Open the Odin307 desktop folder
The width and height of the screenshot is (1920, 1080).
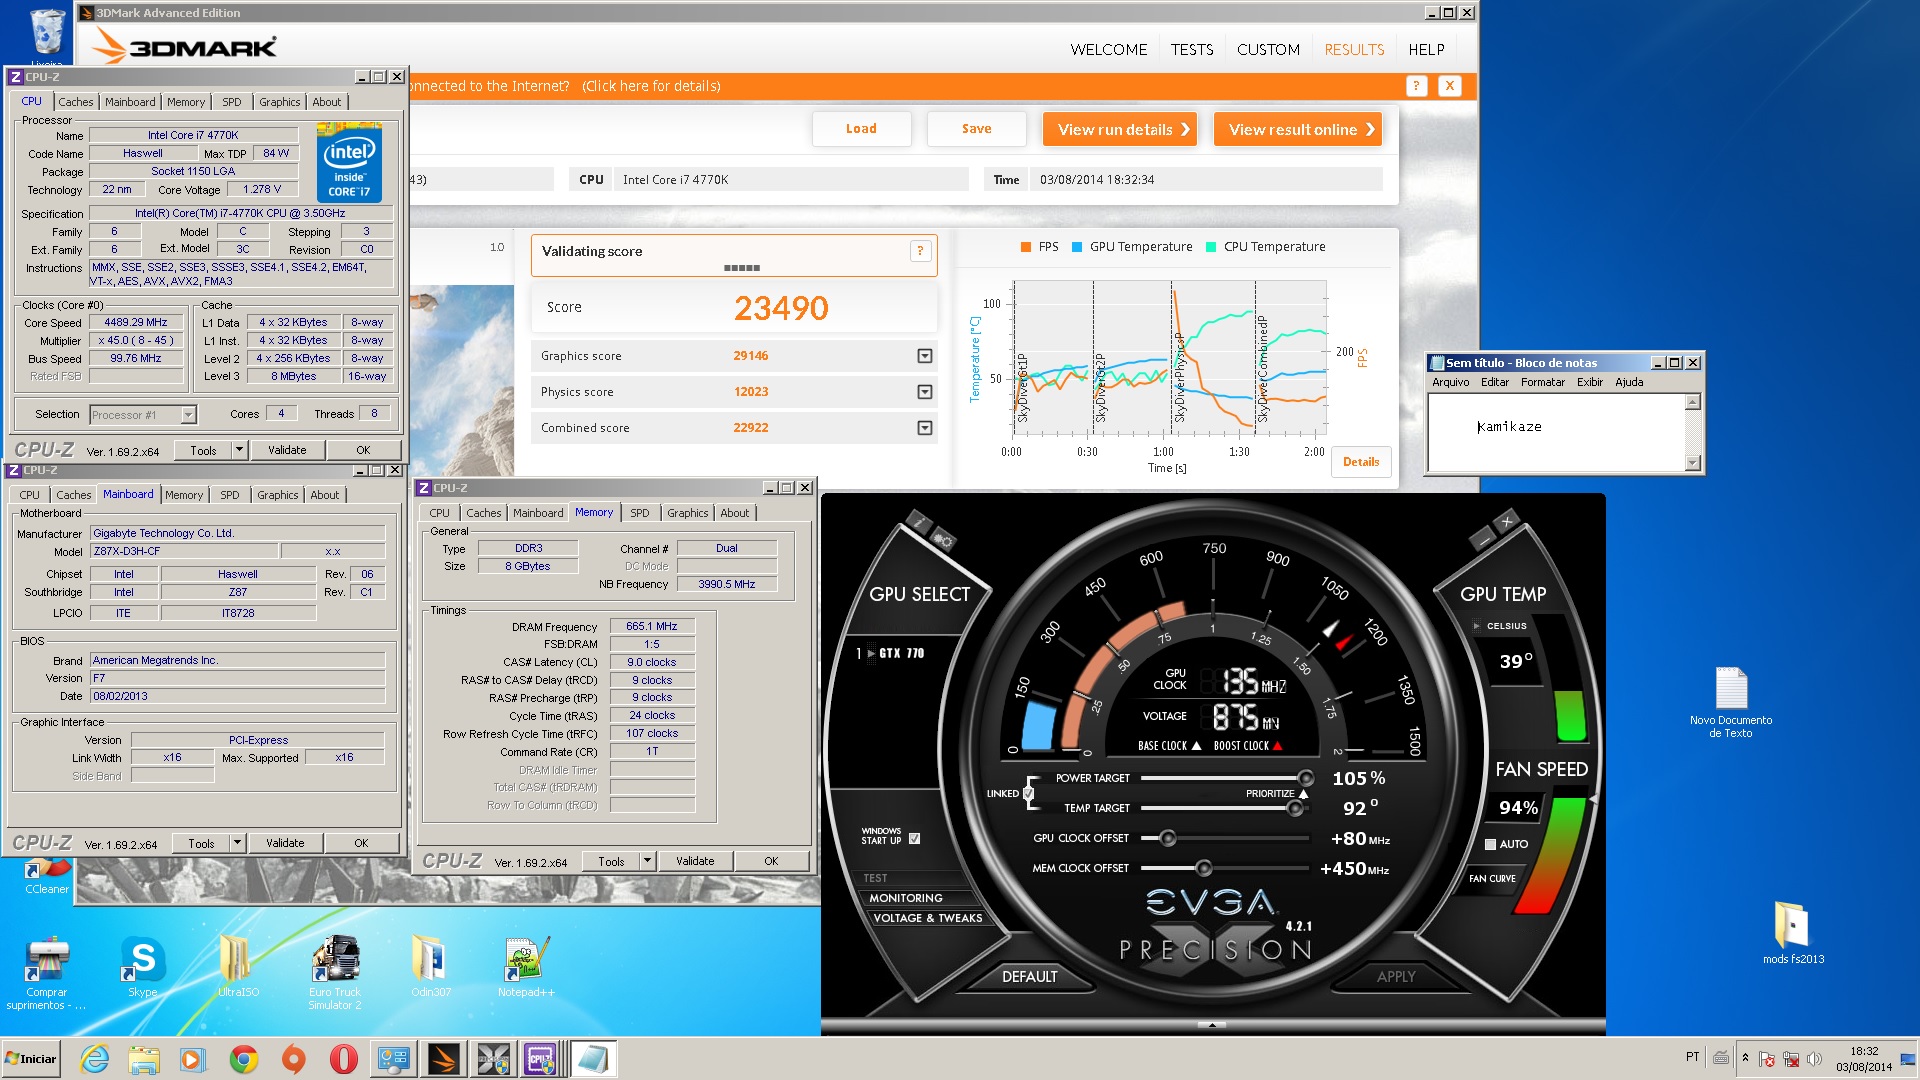[x=431, y=967]
